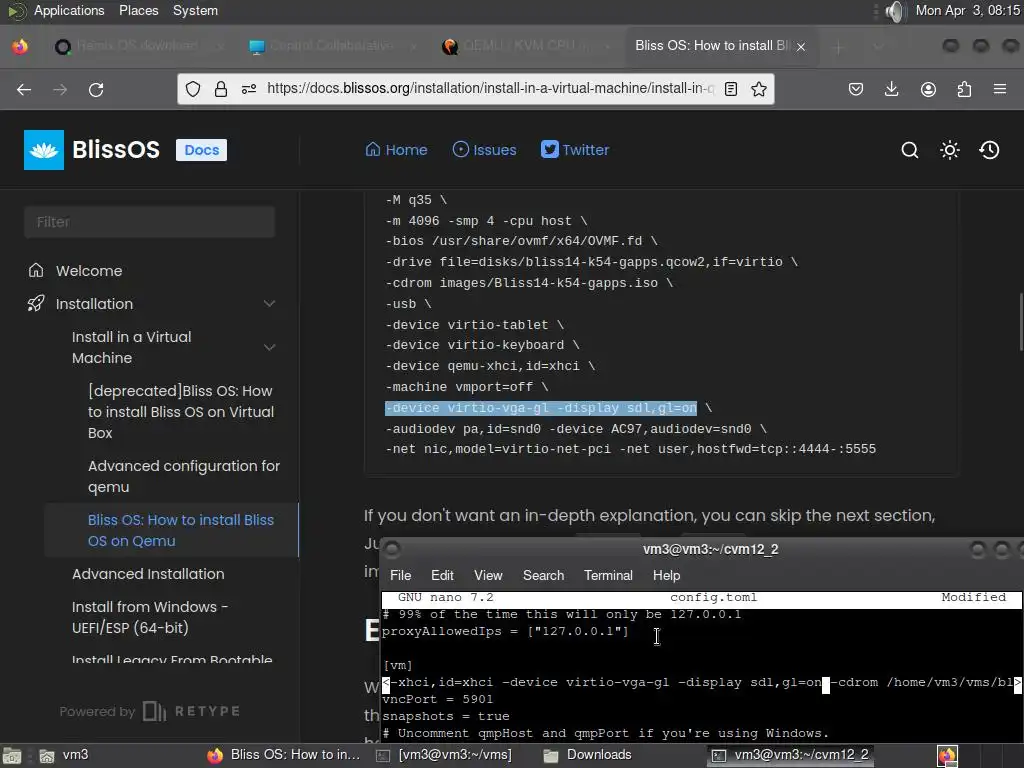Switch to vm3@vm3:~/vms terminal taskbar item

tap(444, 755)
